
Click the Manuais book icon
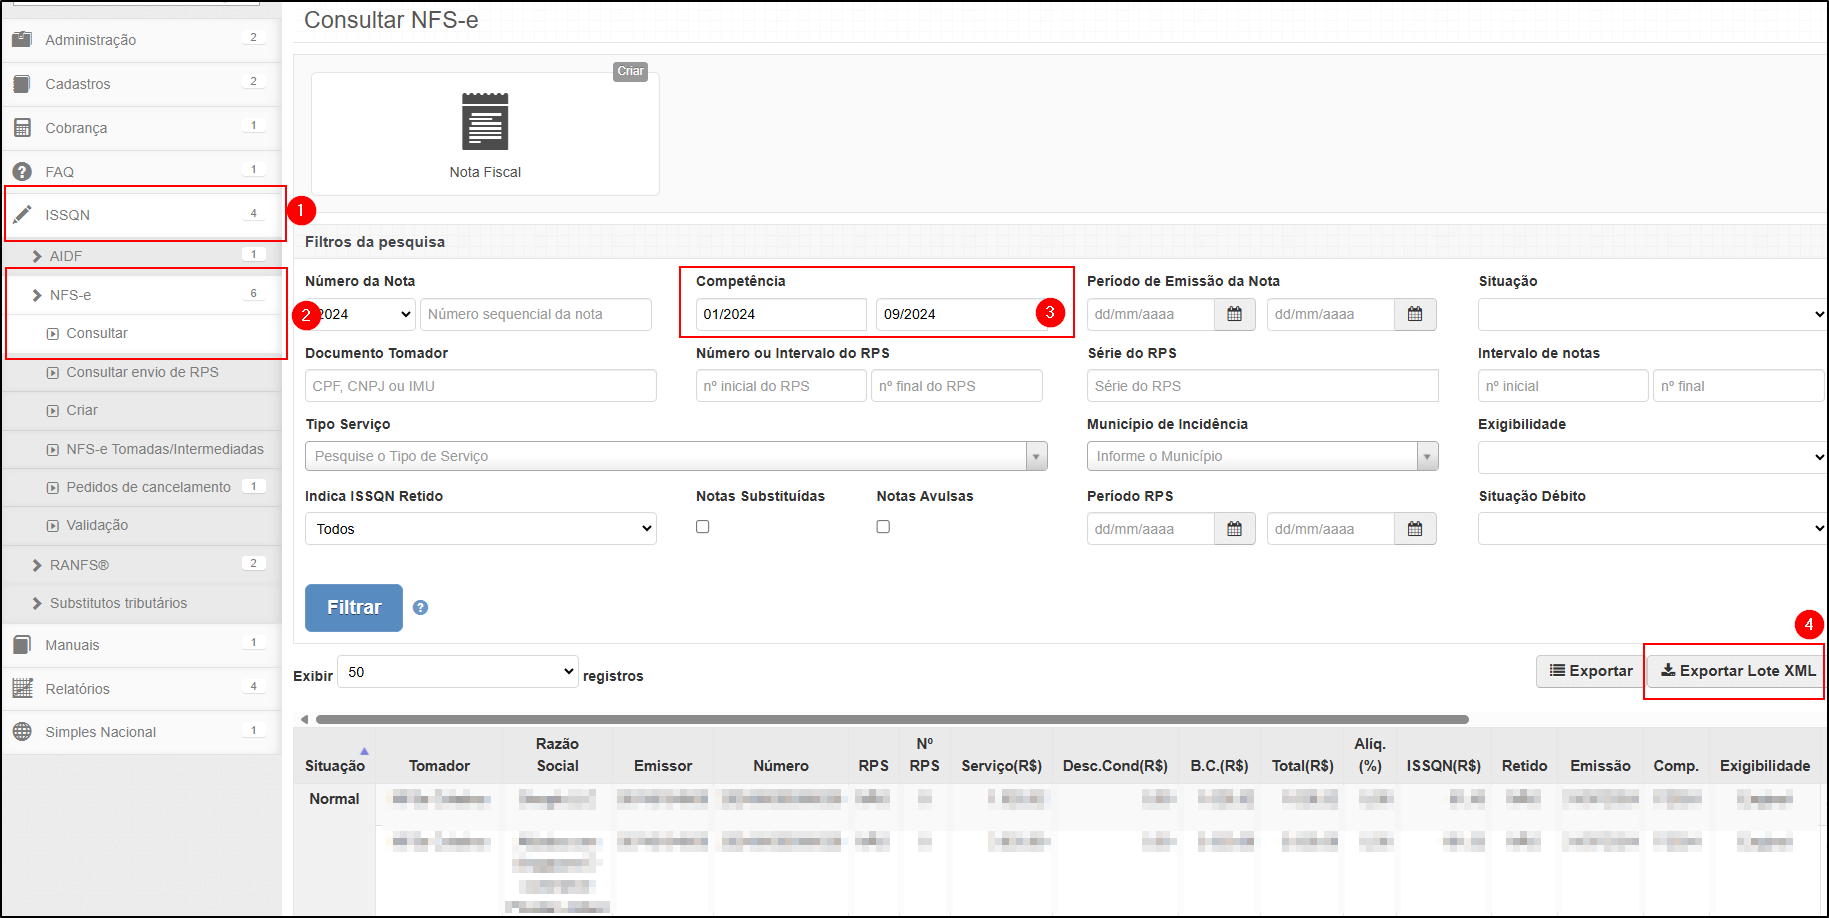[22, 644]
